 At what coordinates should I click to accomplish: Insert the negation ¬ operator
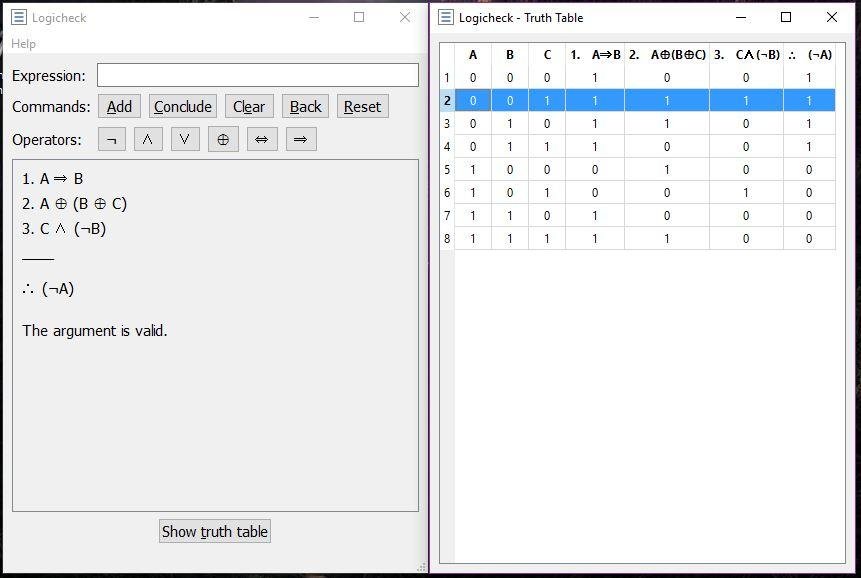tap(112, 139)
